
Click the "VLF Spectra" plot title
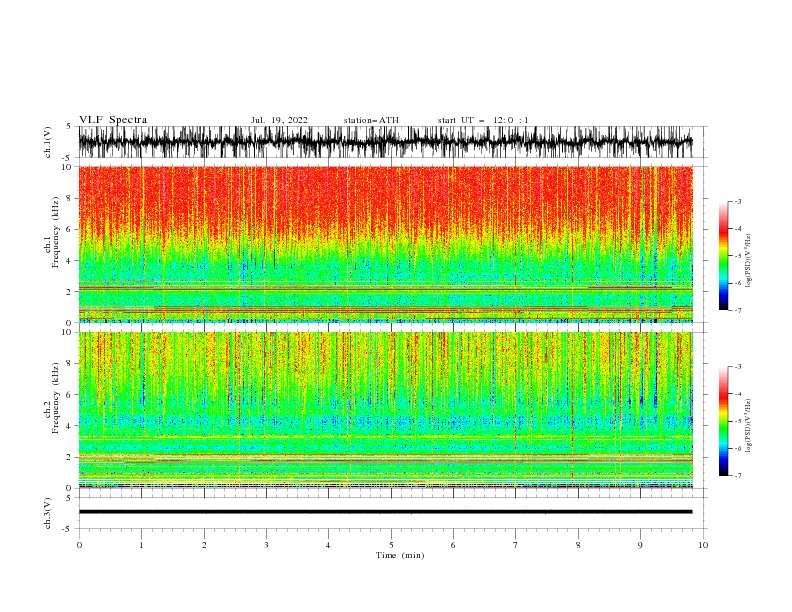[x=113, y=120]
